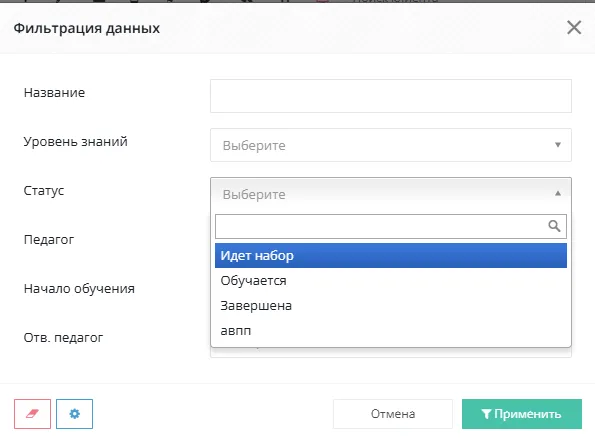The image size is (595, 441).
Task: Select the Обучается status option
Action: click(391, 280)
